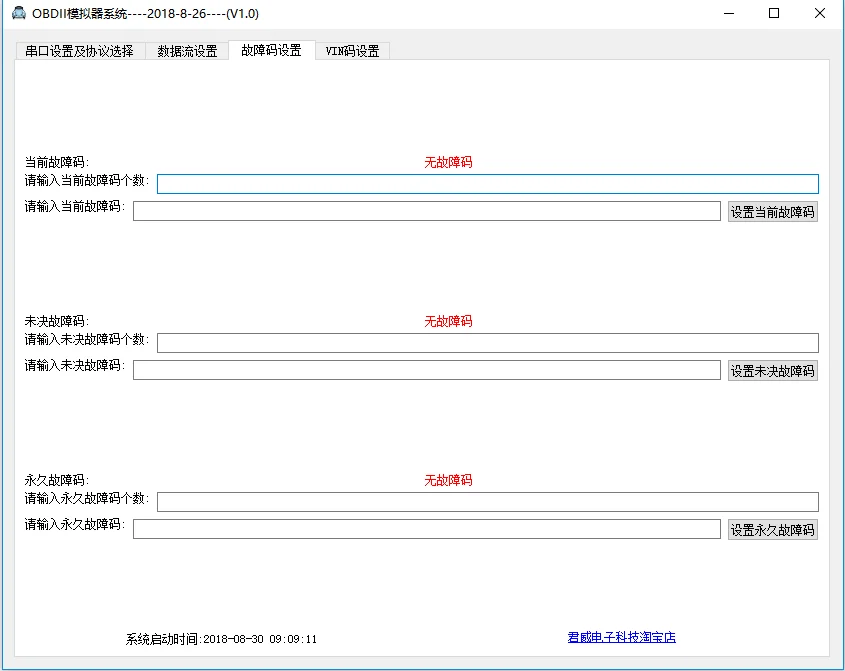Focus the 请输入当前故障码个数 input field
The image size is (845, 671).
click(x=488, y=184)
